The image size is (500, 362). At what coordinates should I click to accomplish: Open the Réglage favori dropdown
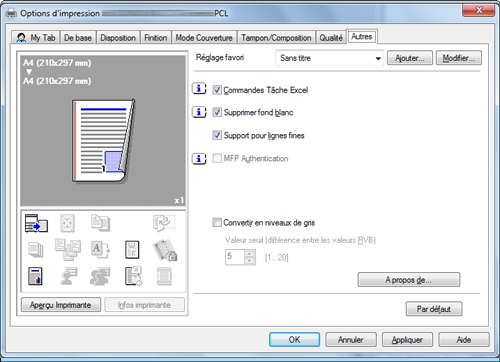(x=329, y=58)
